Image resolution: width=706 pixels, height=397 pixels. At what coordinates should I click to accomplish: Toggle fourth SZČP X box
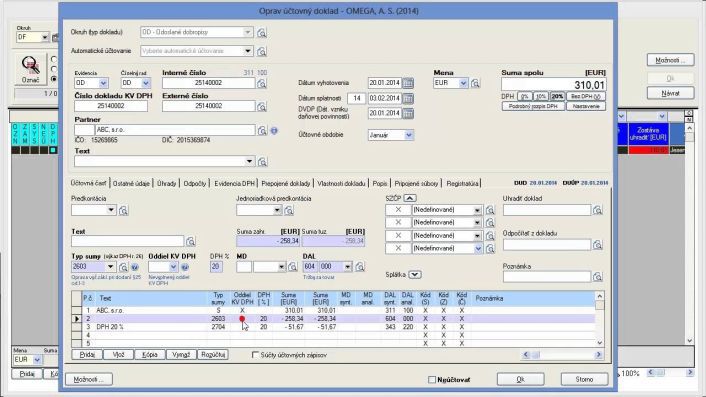[398, 248]
